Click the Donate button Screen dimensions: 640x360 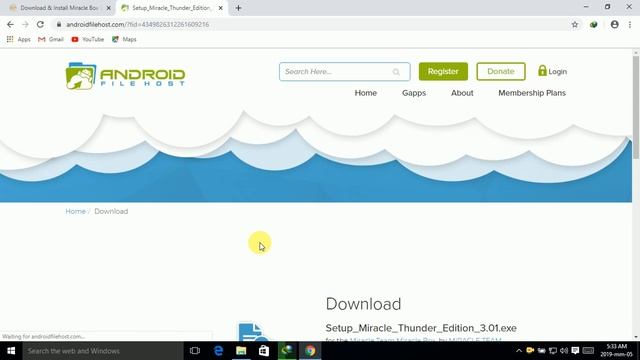coord(500,71)
